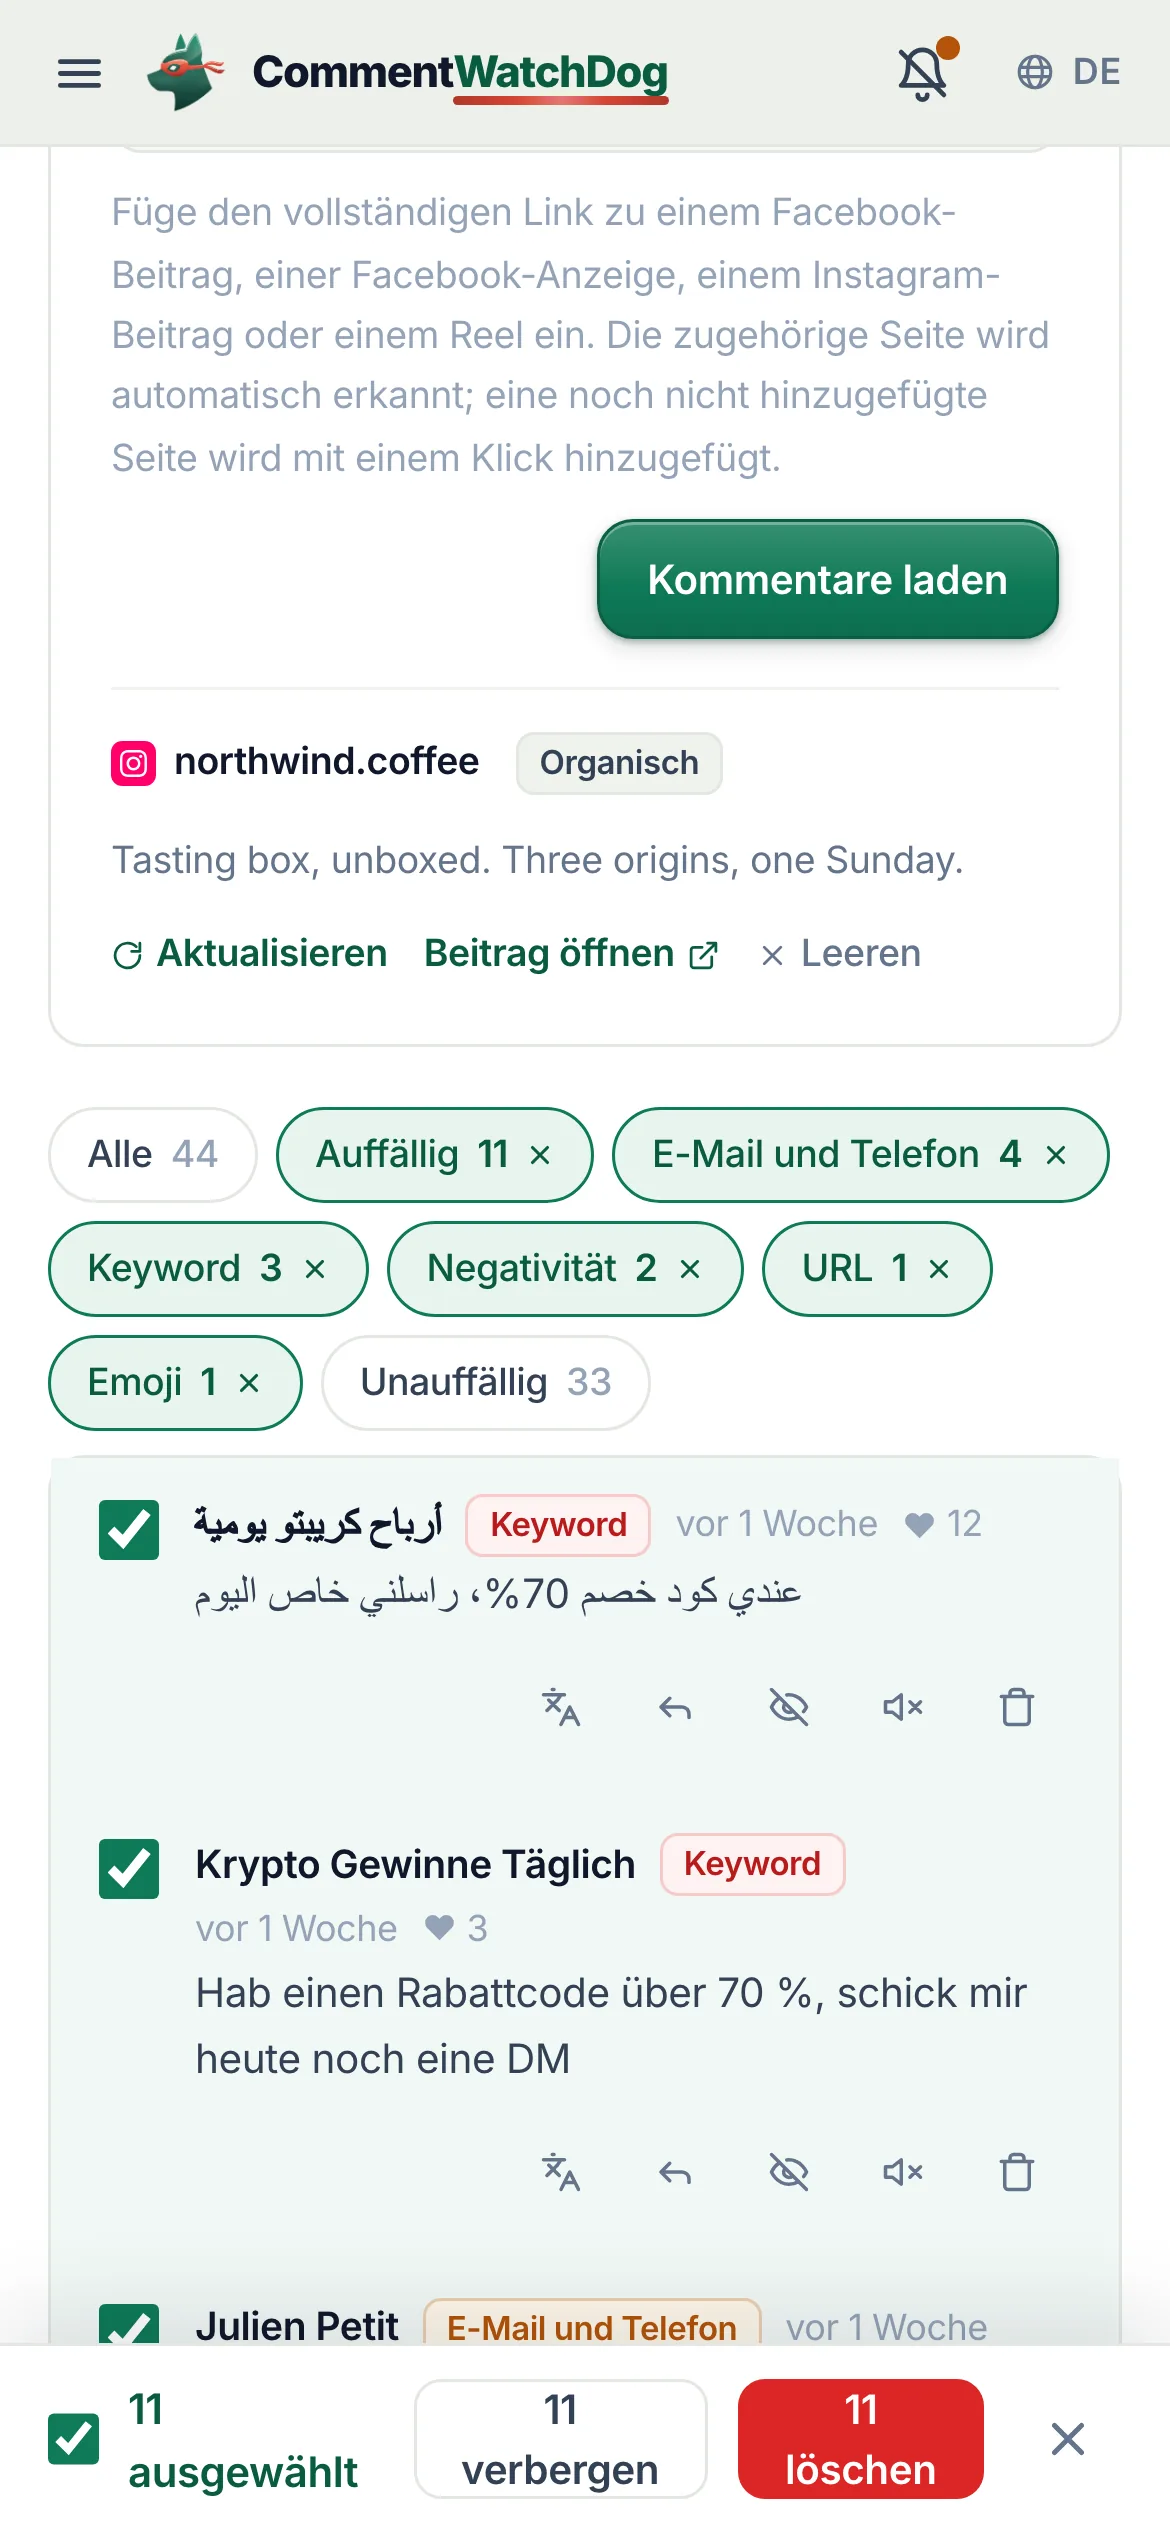The height and width of the screenshot is (2532, 1170).
Task: Select the Unauffällig 33 filter chip
Action: pyautogui.click(x=486, y=1382)
